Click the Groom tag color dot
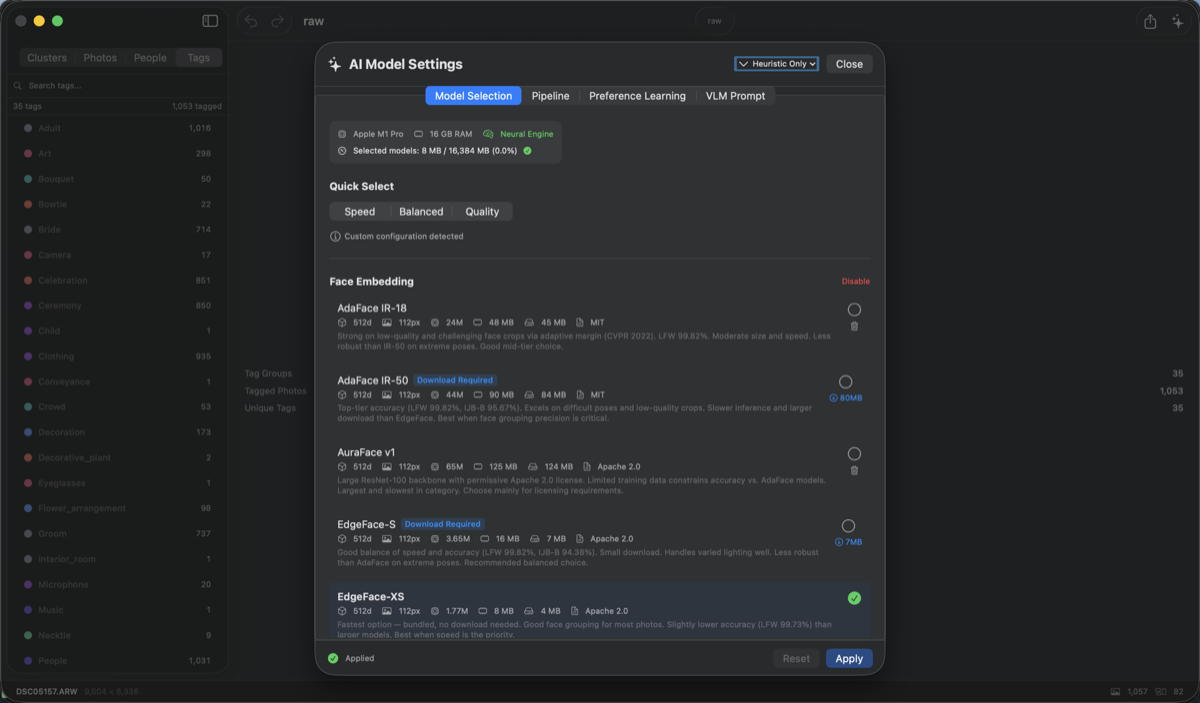This screenshot has height=703, width=1200. [x=28, y=534]
